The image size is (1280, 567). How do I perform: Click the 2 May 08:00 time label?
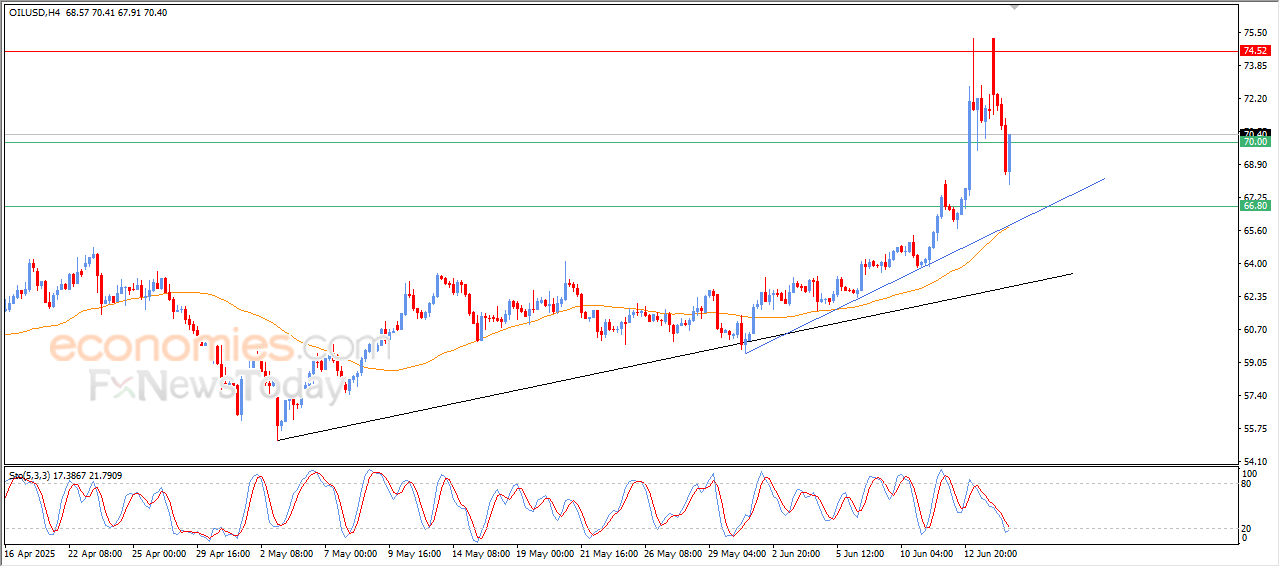(286, 552)
